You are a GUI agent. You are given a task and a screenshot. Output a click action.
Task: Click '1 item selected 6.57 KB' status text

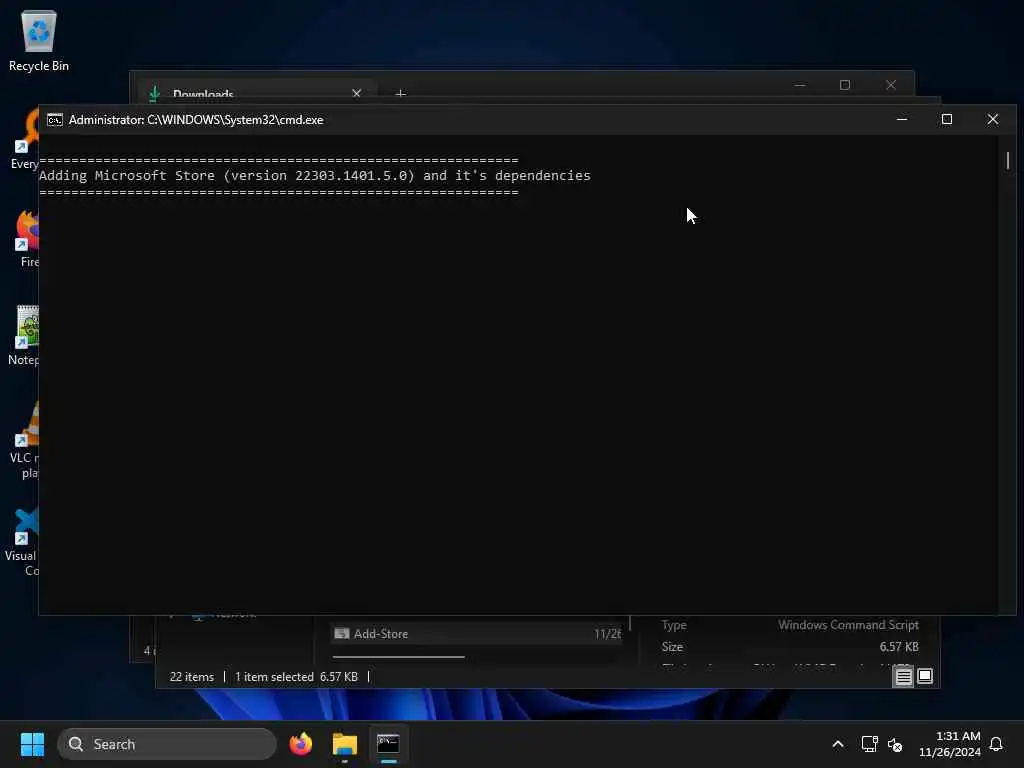point(296,677)
